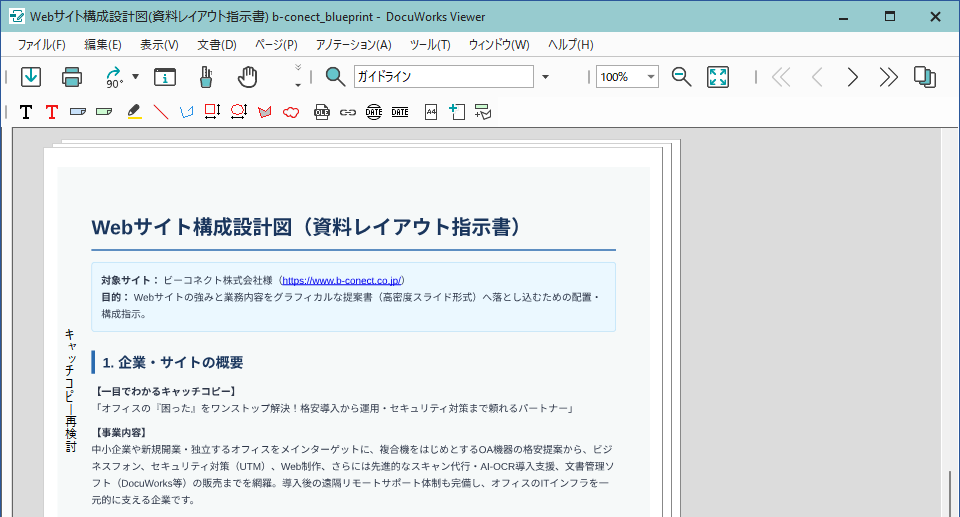Viewport: 960px width, 517px height.
Task: Select the red Text annotation tool
Action: coord(52,112)
